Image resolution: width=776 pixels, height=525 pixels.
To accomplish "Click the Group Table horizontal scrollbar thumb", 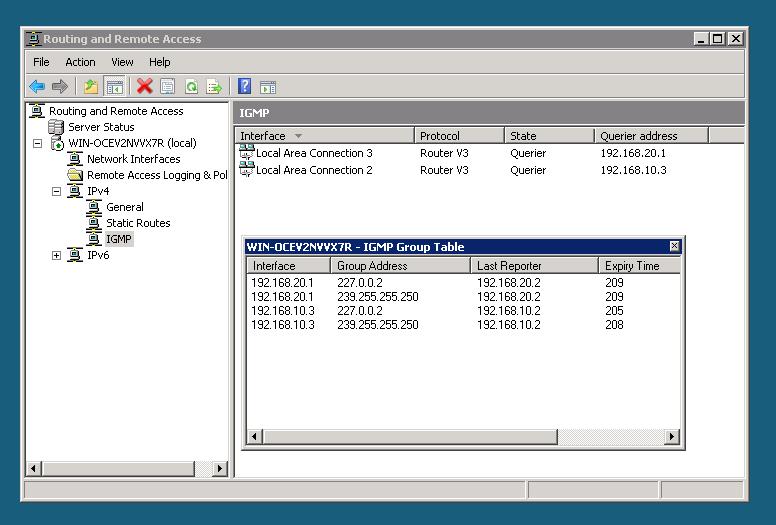I will [x=410, y=436].
